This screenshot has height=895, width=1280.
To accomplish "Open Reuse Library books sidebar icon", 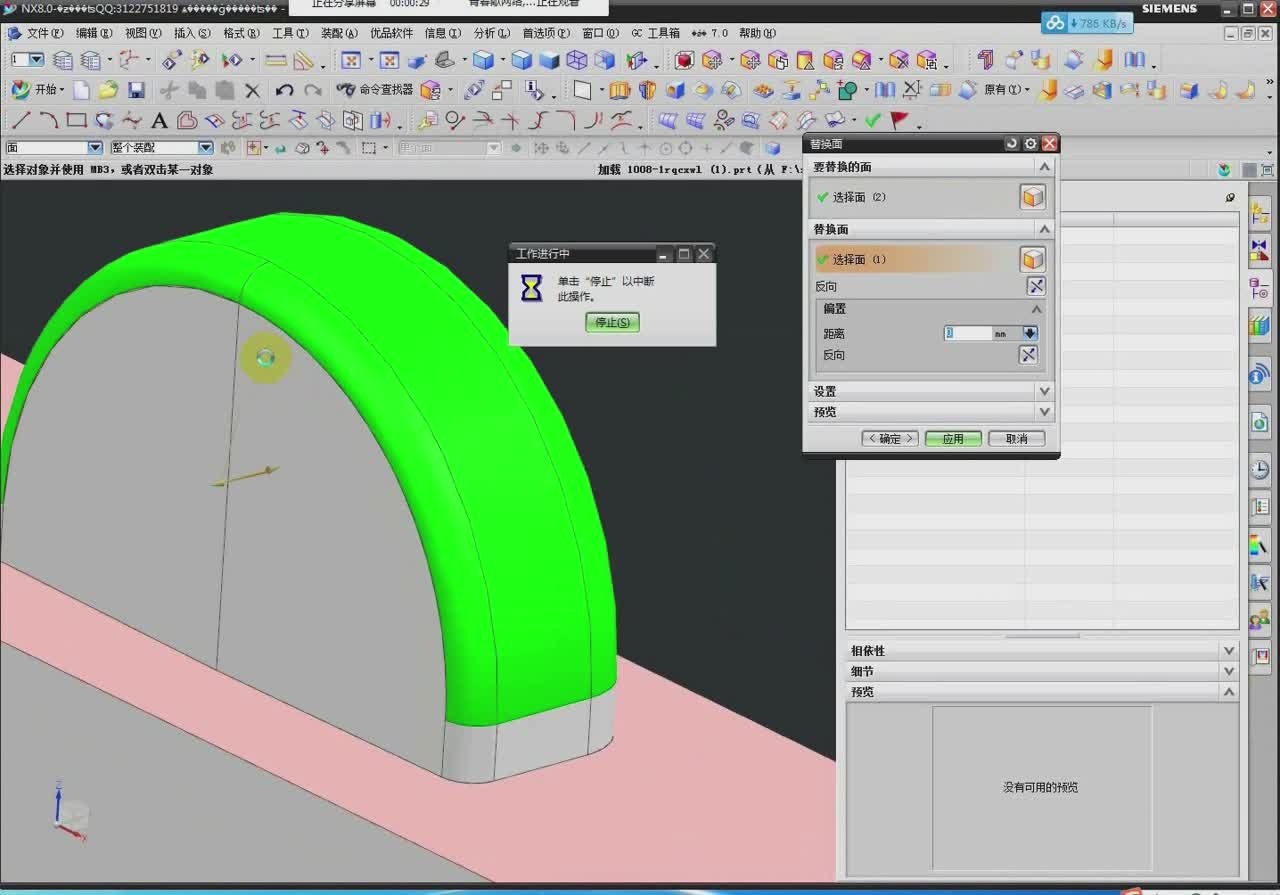I will pyautogui.click(x=1259, y=325).
